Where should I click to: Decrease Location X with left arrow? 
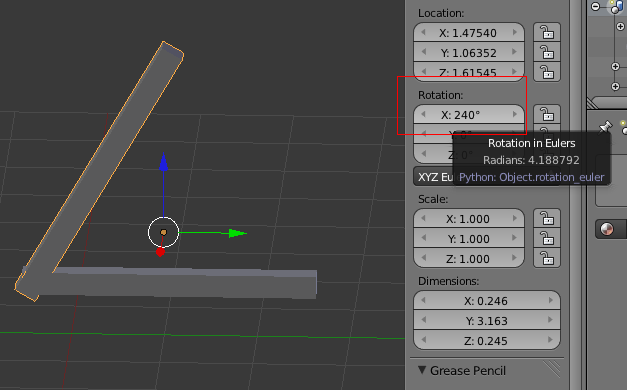point(423,32)
